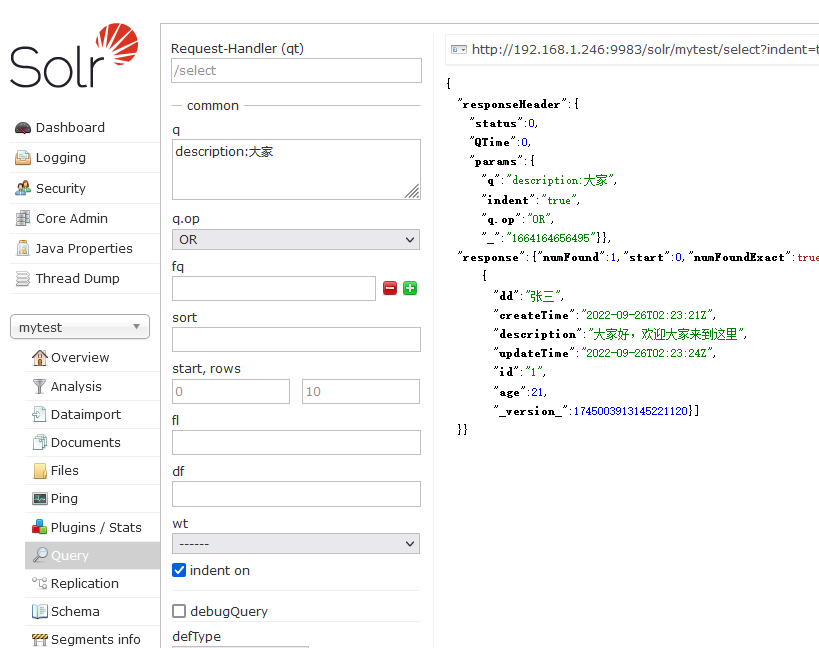Click the "_version_" value 1745003913145221120
Image resolution: width=819 pixels, height=648 pixels.
[x=630, y=411]
